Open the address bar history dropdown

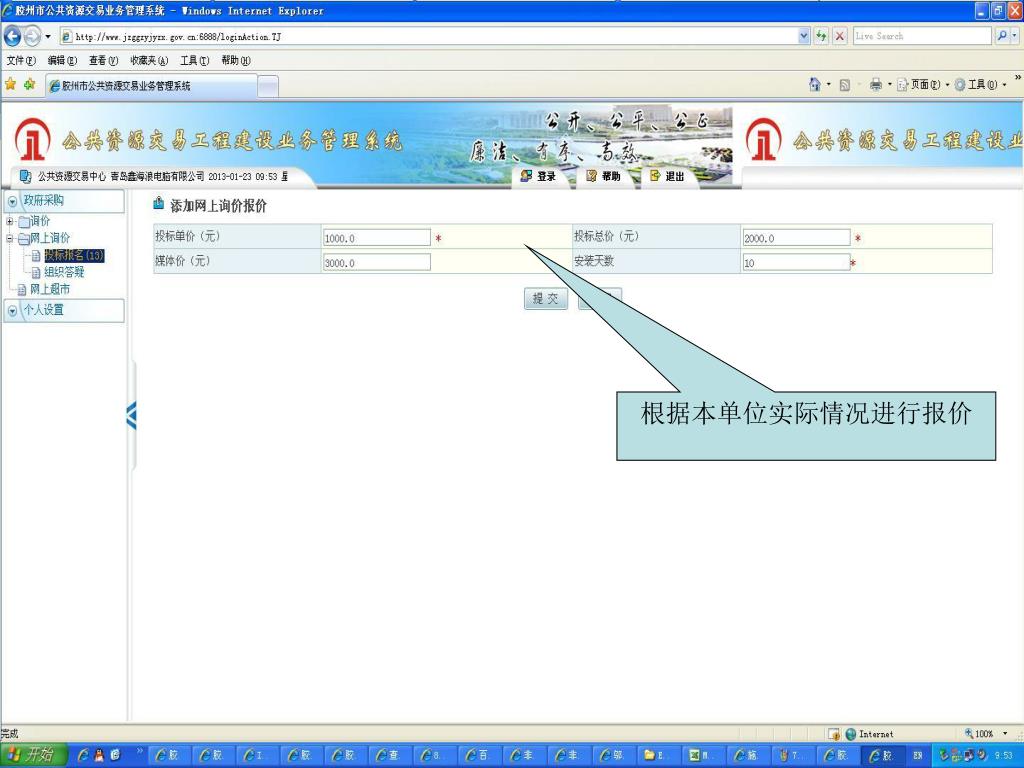coord(804,37)
